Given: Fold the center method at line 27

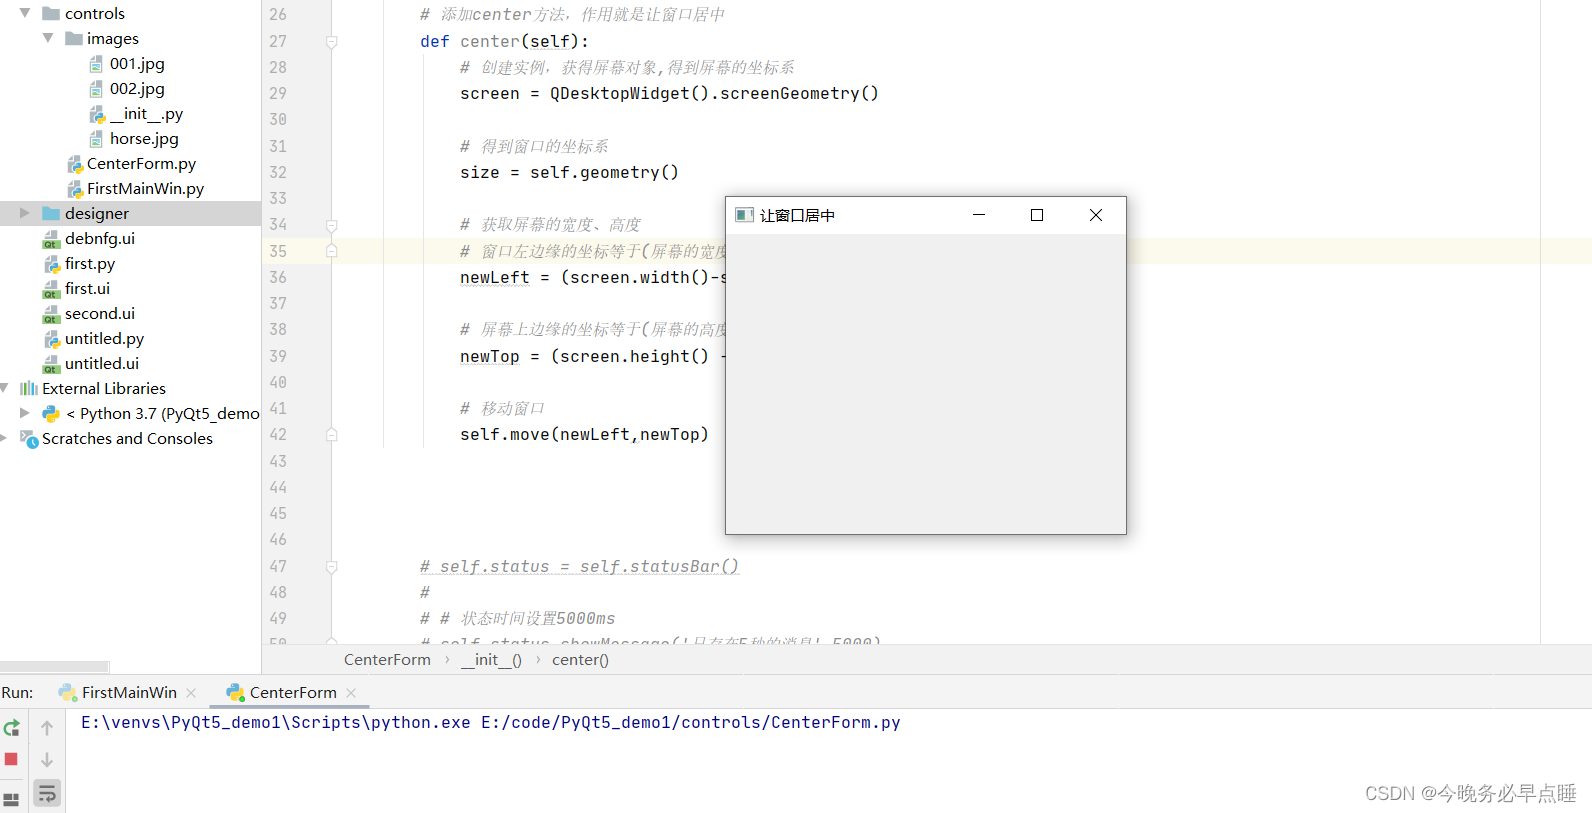Looking at the screenshot, I should click(x=331, y=42).
